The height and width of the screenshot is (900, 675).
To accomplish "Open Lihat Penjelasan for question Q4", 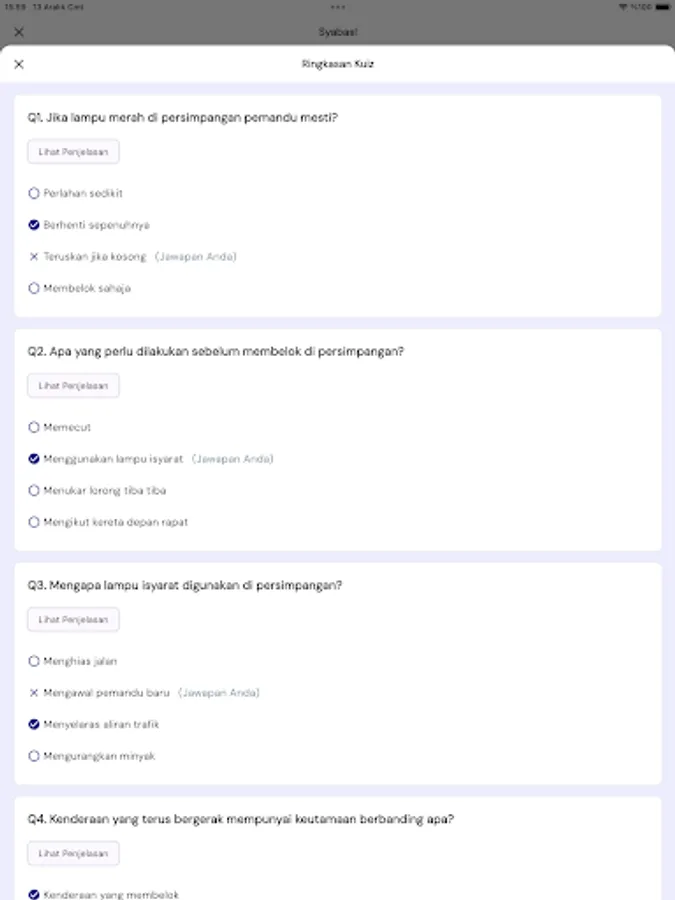I will click(73, 853).
